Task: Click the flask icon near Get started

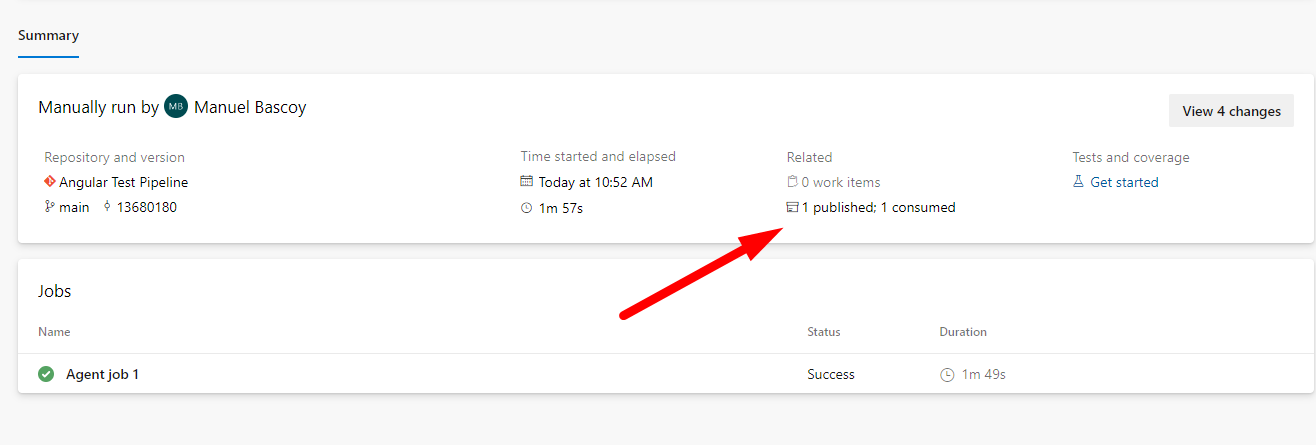Action: click(x=1079, y=182)
